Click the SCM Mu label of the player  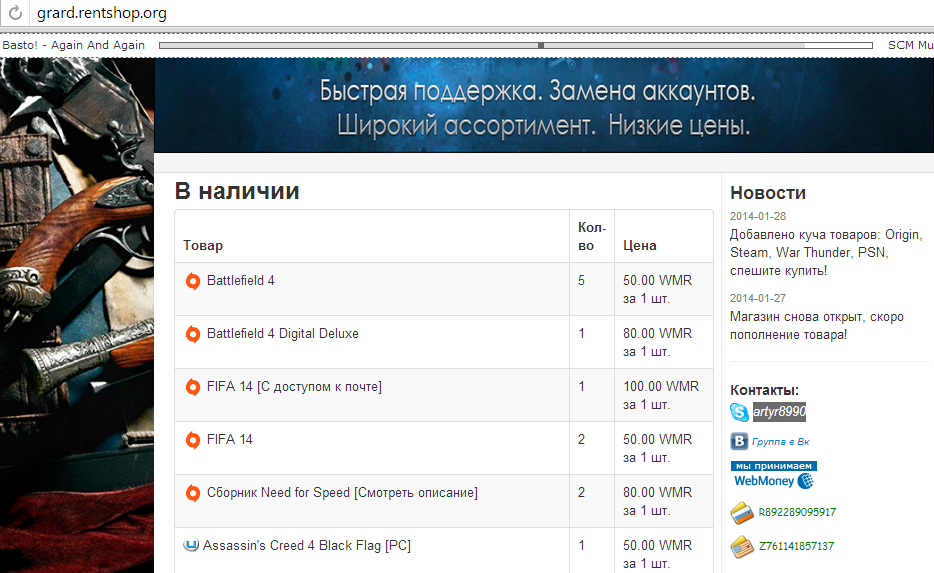point(911,45)
